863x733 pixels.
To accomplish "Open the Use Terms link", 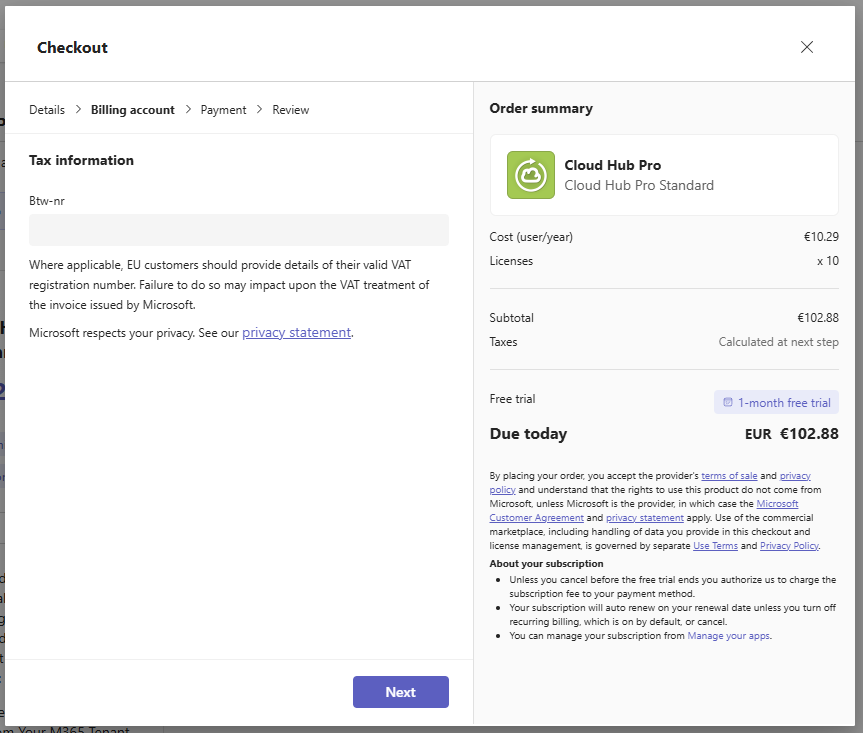I will [715, 546].
